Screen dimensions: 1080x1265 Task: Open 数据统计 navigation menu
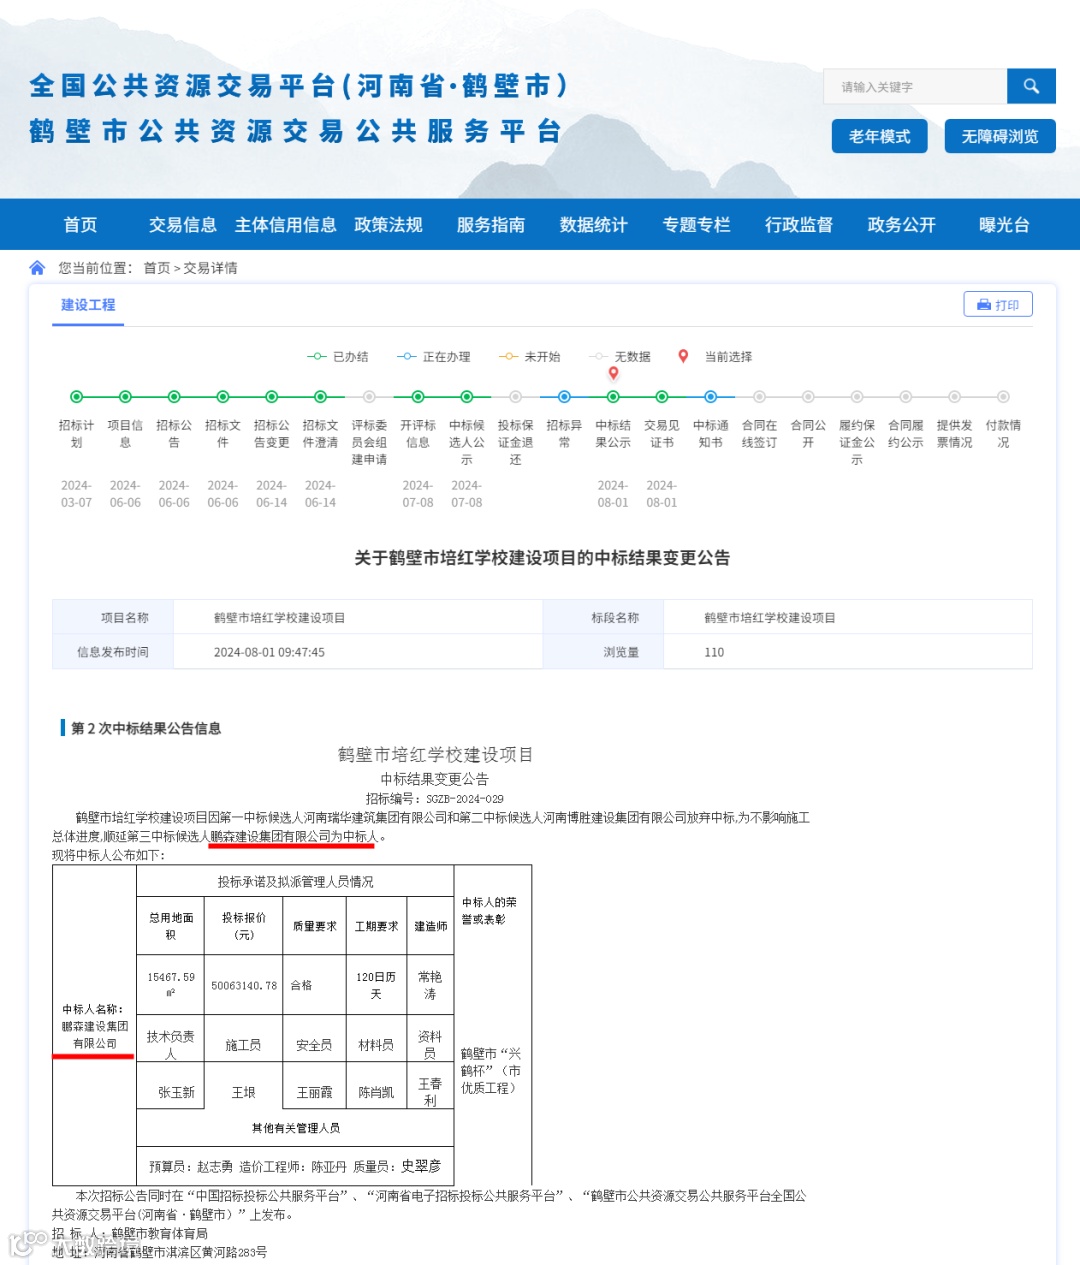point(594,225)
